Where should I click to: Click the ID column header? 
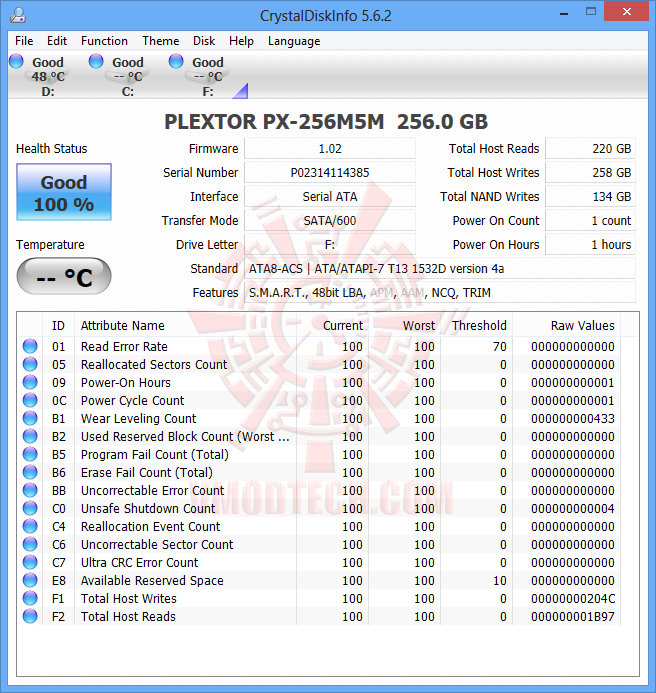coord(58,326)
